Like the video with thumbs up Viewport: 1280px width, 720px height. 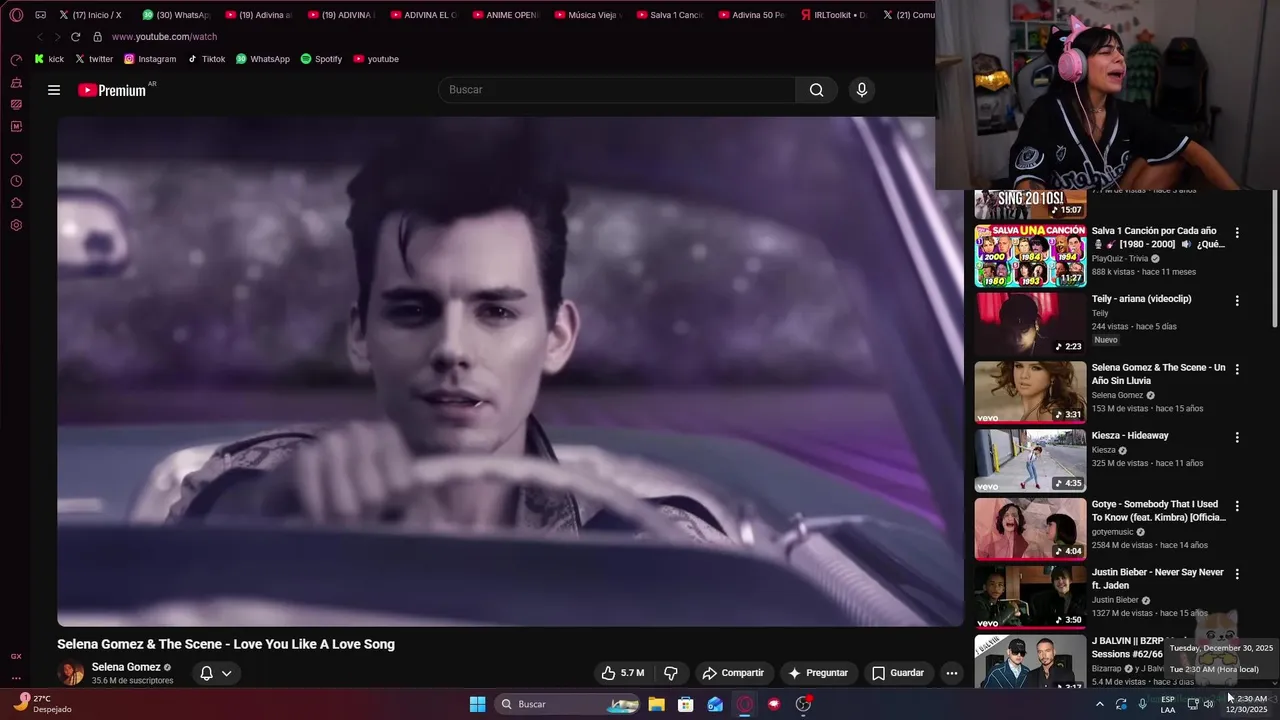[x=622, y=673]
